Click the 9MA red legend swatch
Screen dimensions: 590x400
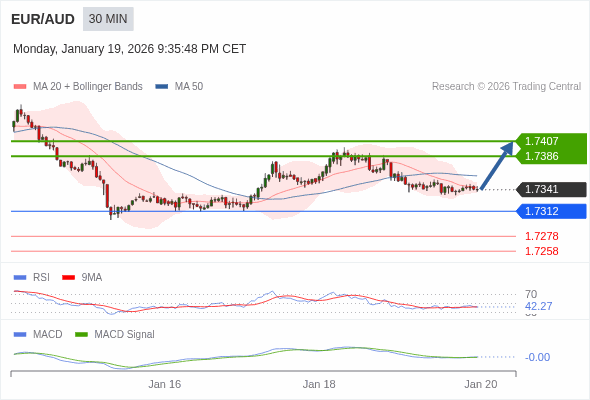68,278
